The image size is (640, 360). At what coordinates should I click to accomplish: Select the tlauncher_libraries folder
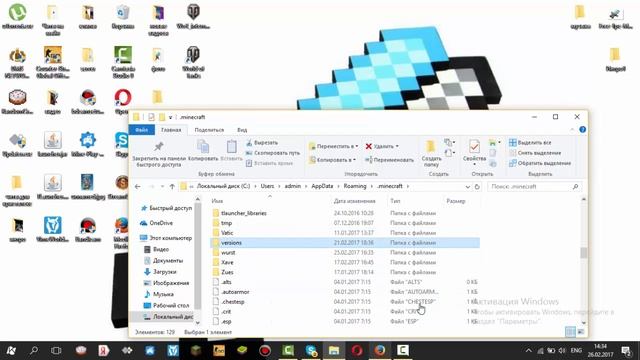coord(243,213)
